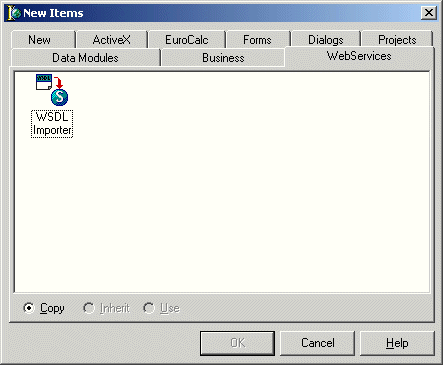Select the WebServices tab
This screenshot has width=443, height=365.
(x=359, y=56)
